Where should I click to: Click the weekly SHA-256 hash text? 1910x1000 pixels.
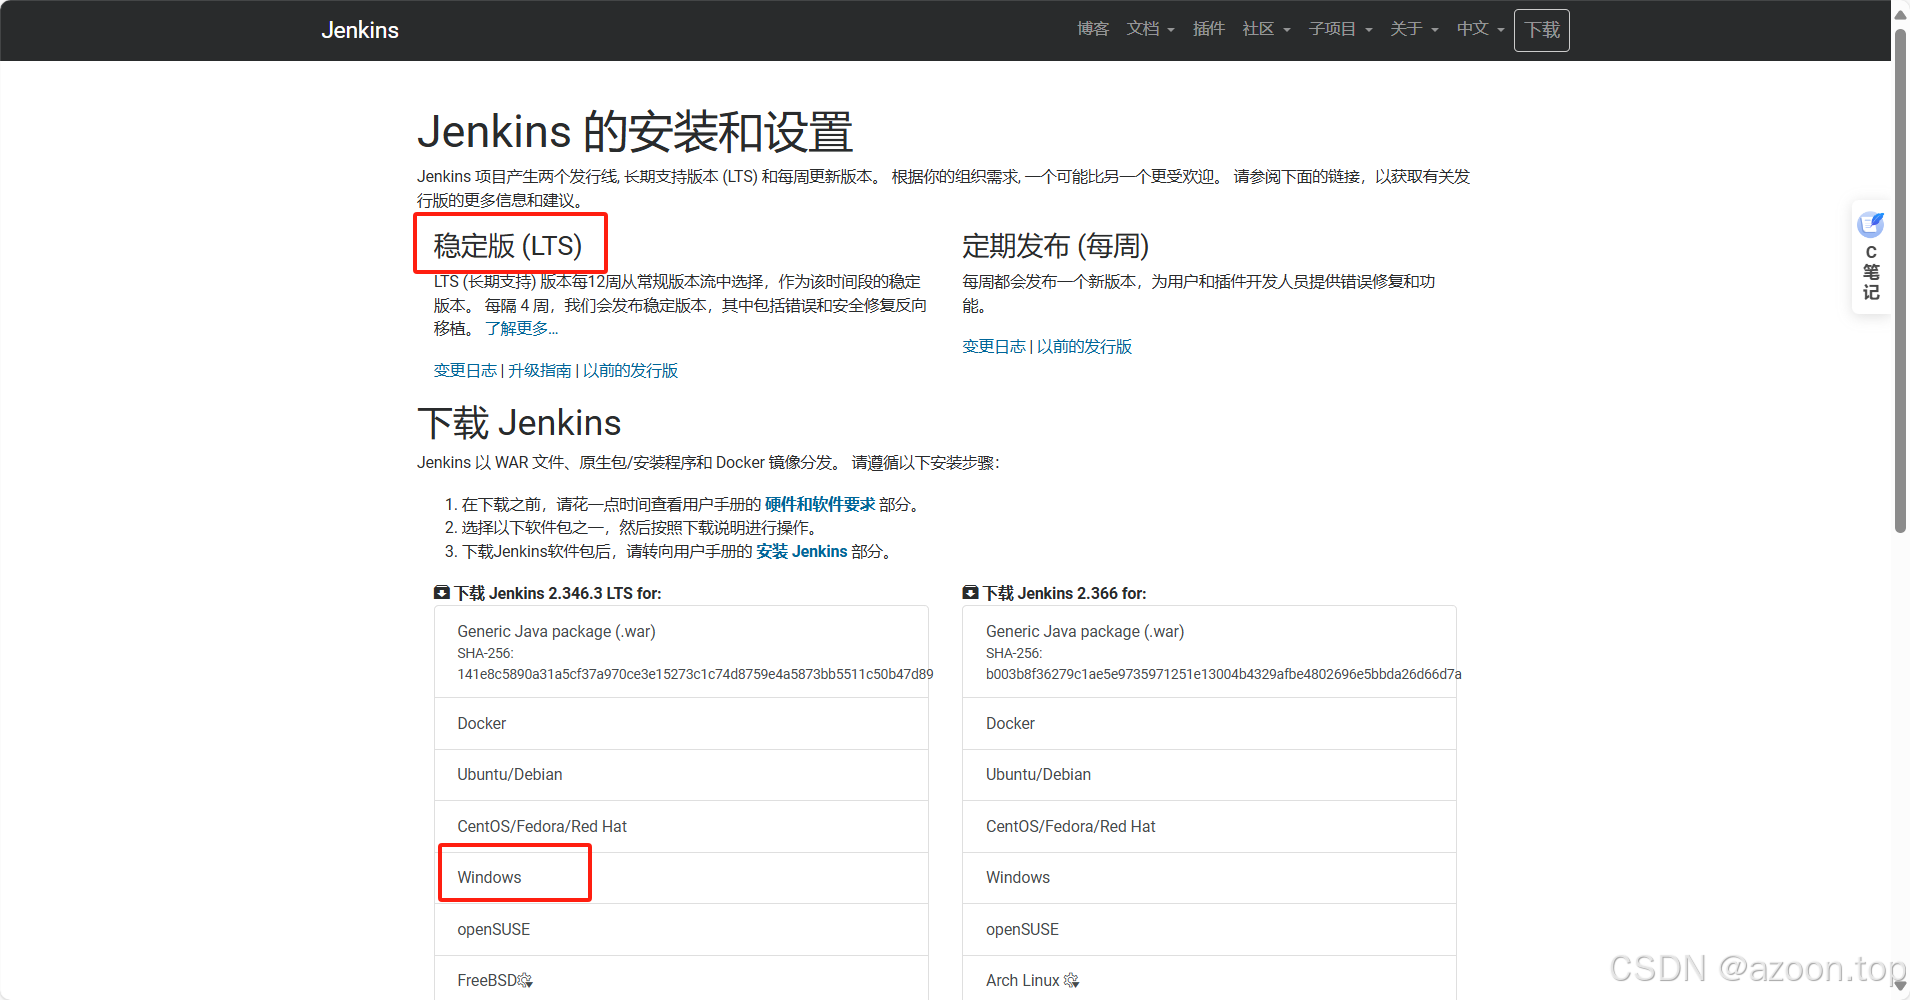(1223, 674)
